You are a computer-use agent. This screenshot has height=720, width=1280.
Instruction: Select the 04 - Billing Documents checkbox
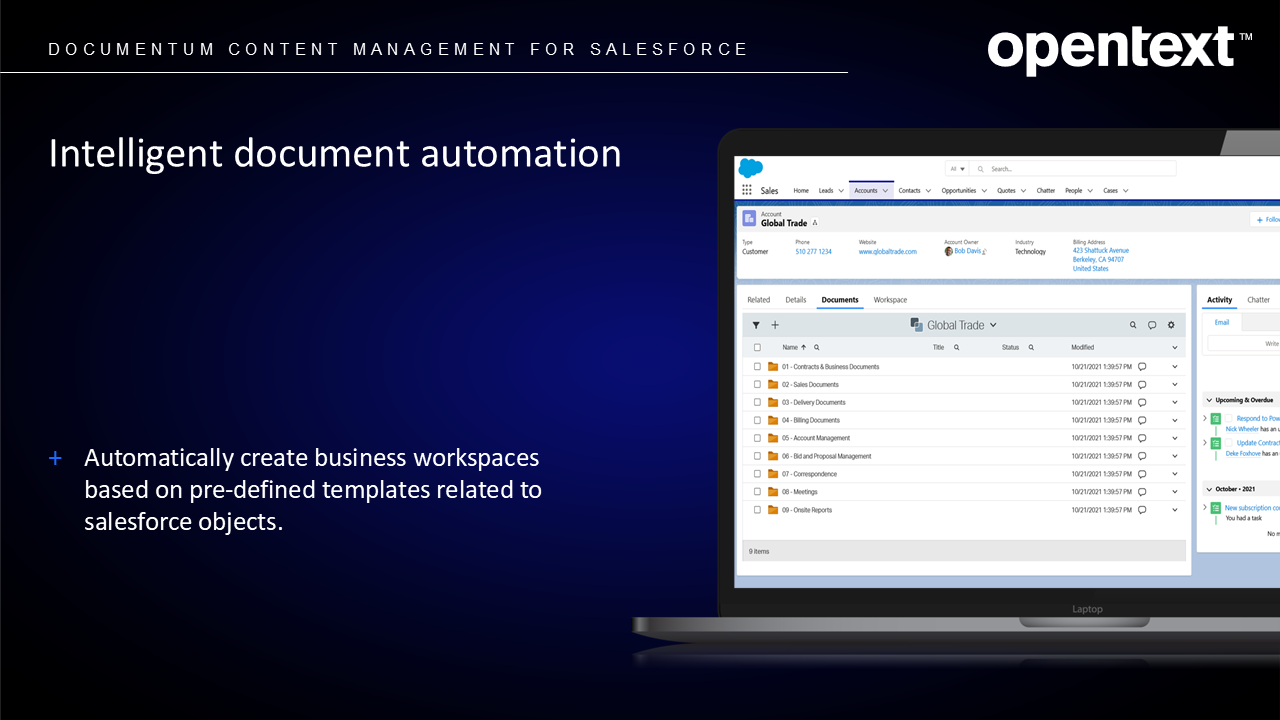tap(757, 421)
